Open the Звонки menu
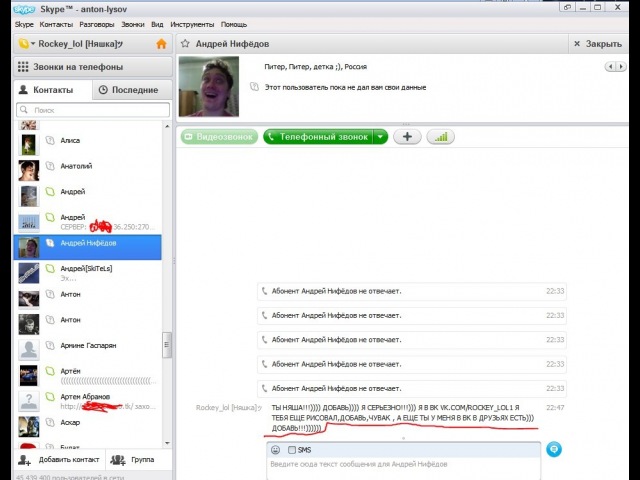This screenshot has width=640, height=480. click(133, 24)
